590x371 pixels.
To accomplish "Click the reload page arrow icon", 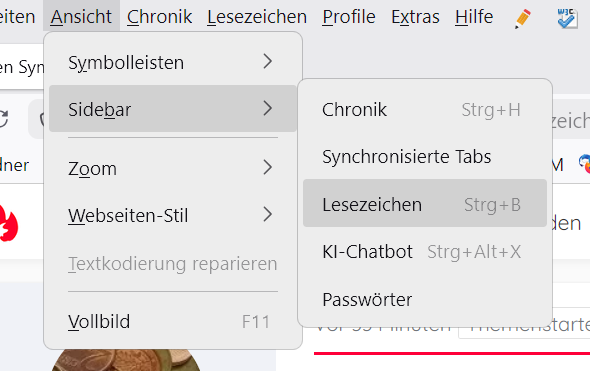I will pos(3,119).
